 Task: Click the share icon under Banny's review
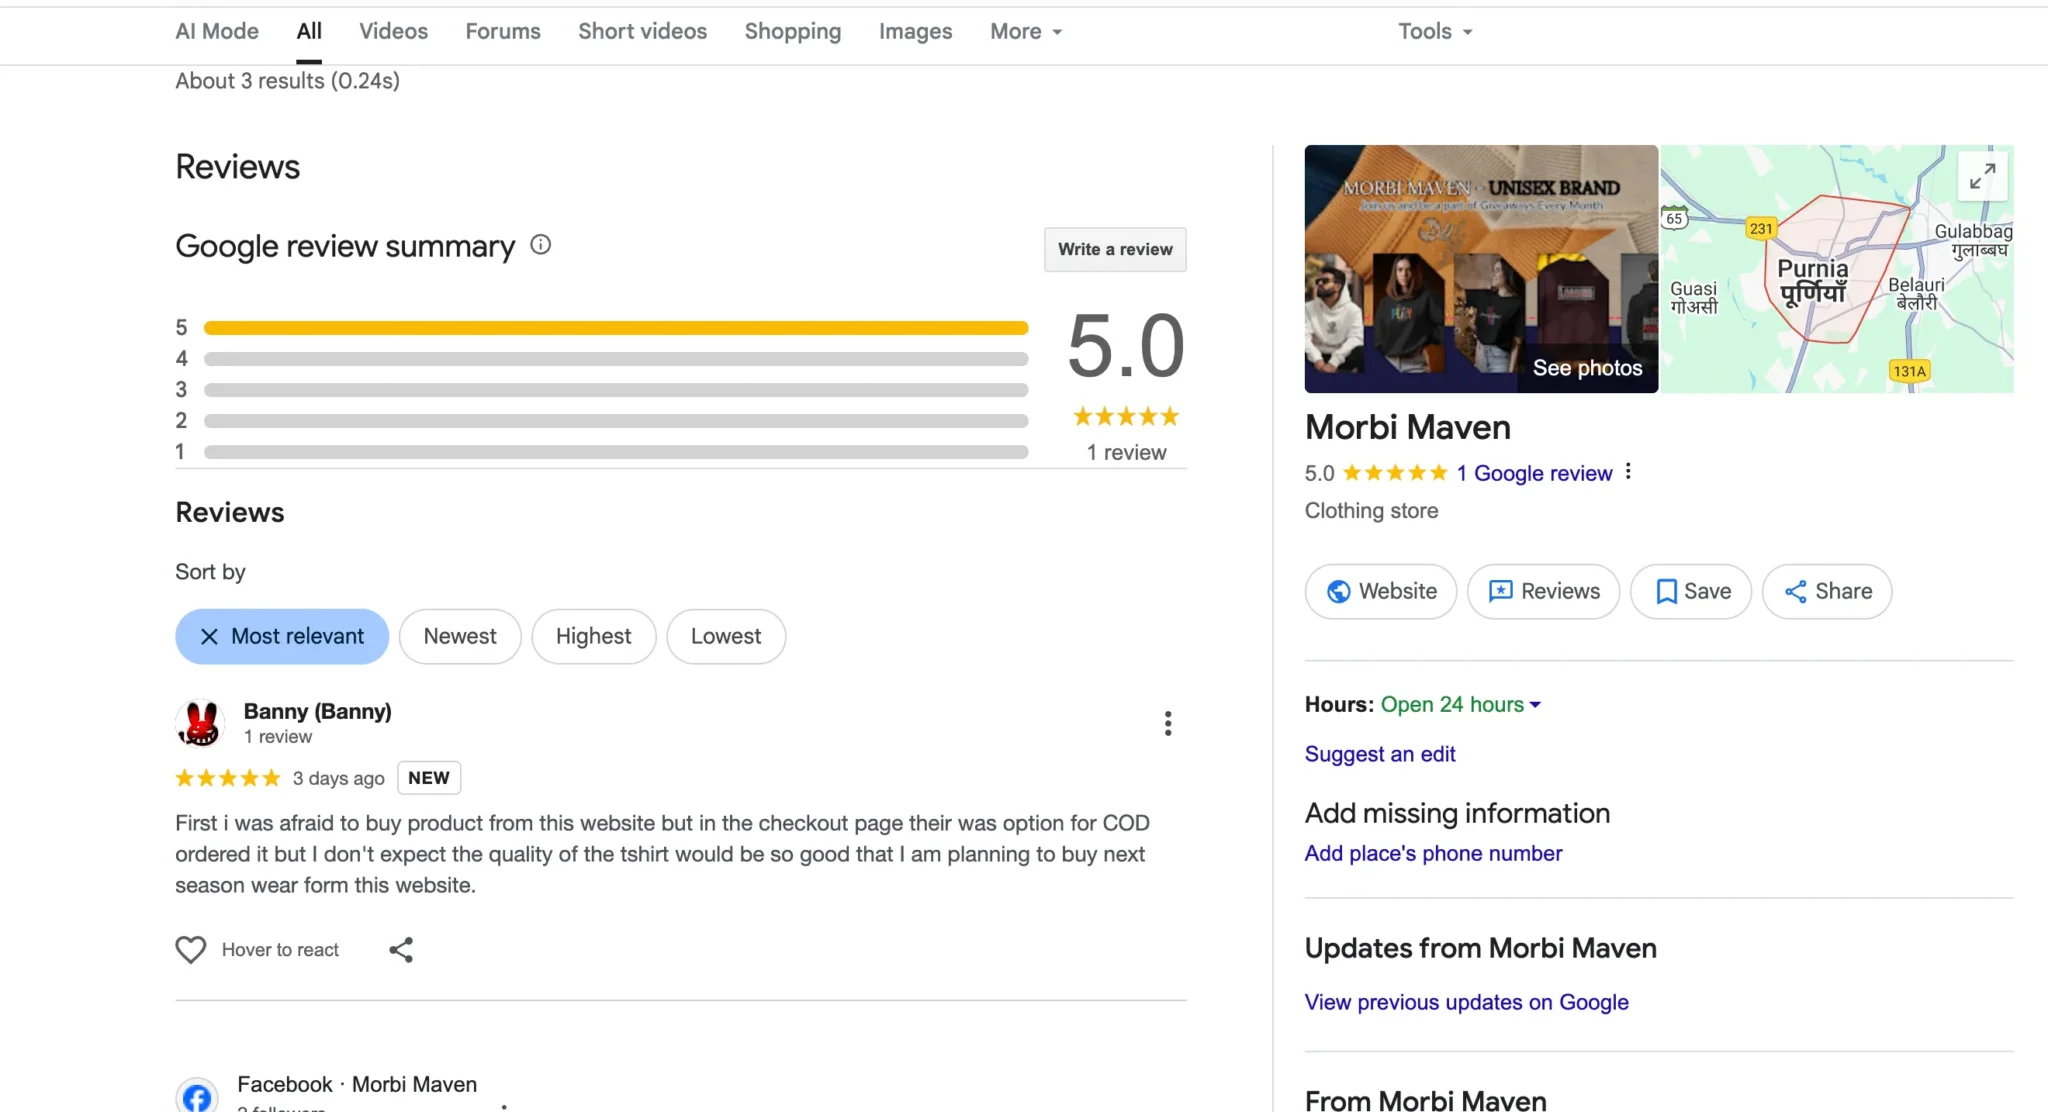[401, 949]
